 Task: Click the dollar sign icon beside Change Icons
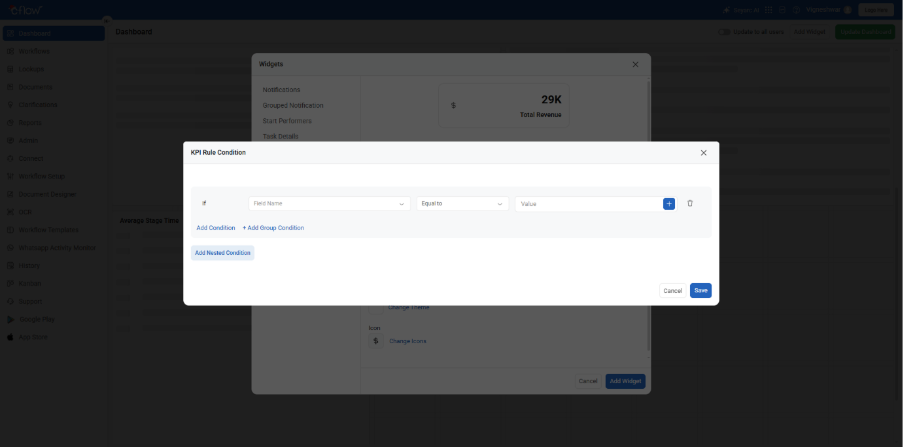click(x=375, y=341)
